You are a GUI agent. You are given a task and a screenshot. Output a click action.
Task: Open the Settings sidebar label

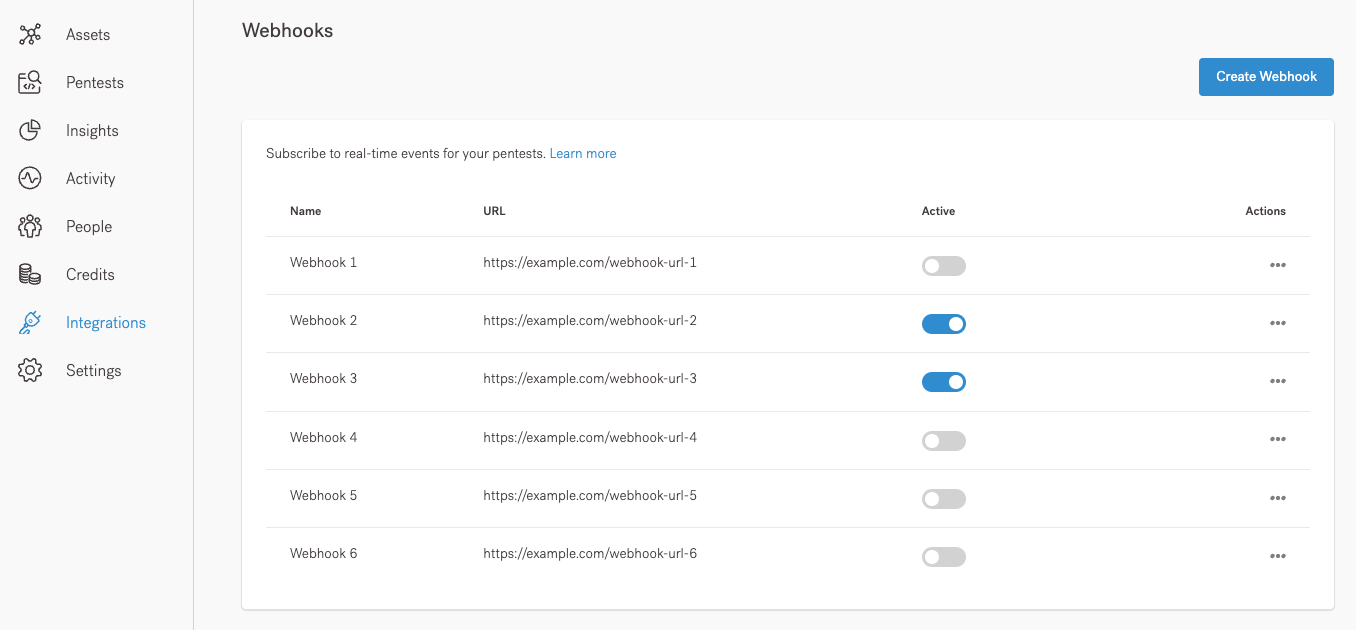[x=94, y=371]
